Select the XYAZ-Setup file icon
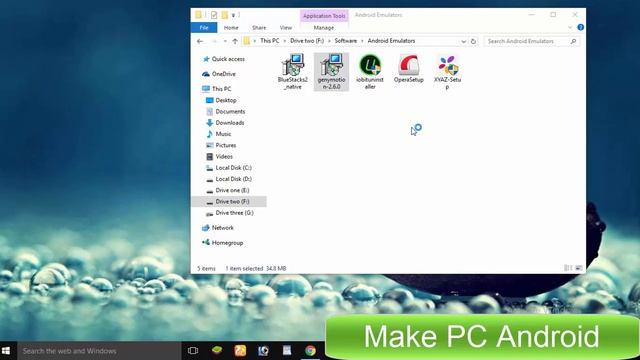640x360 pixels. click(447, 71)
